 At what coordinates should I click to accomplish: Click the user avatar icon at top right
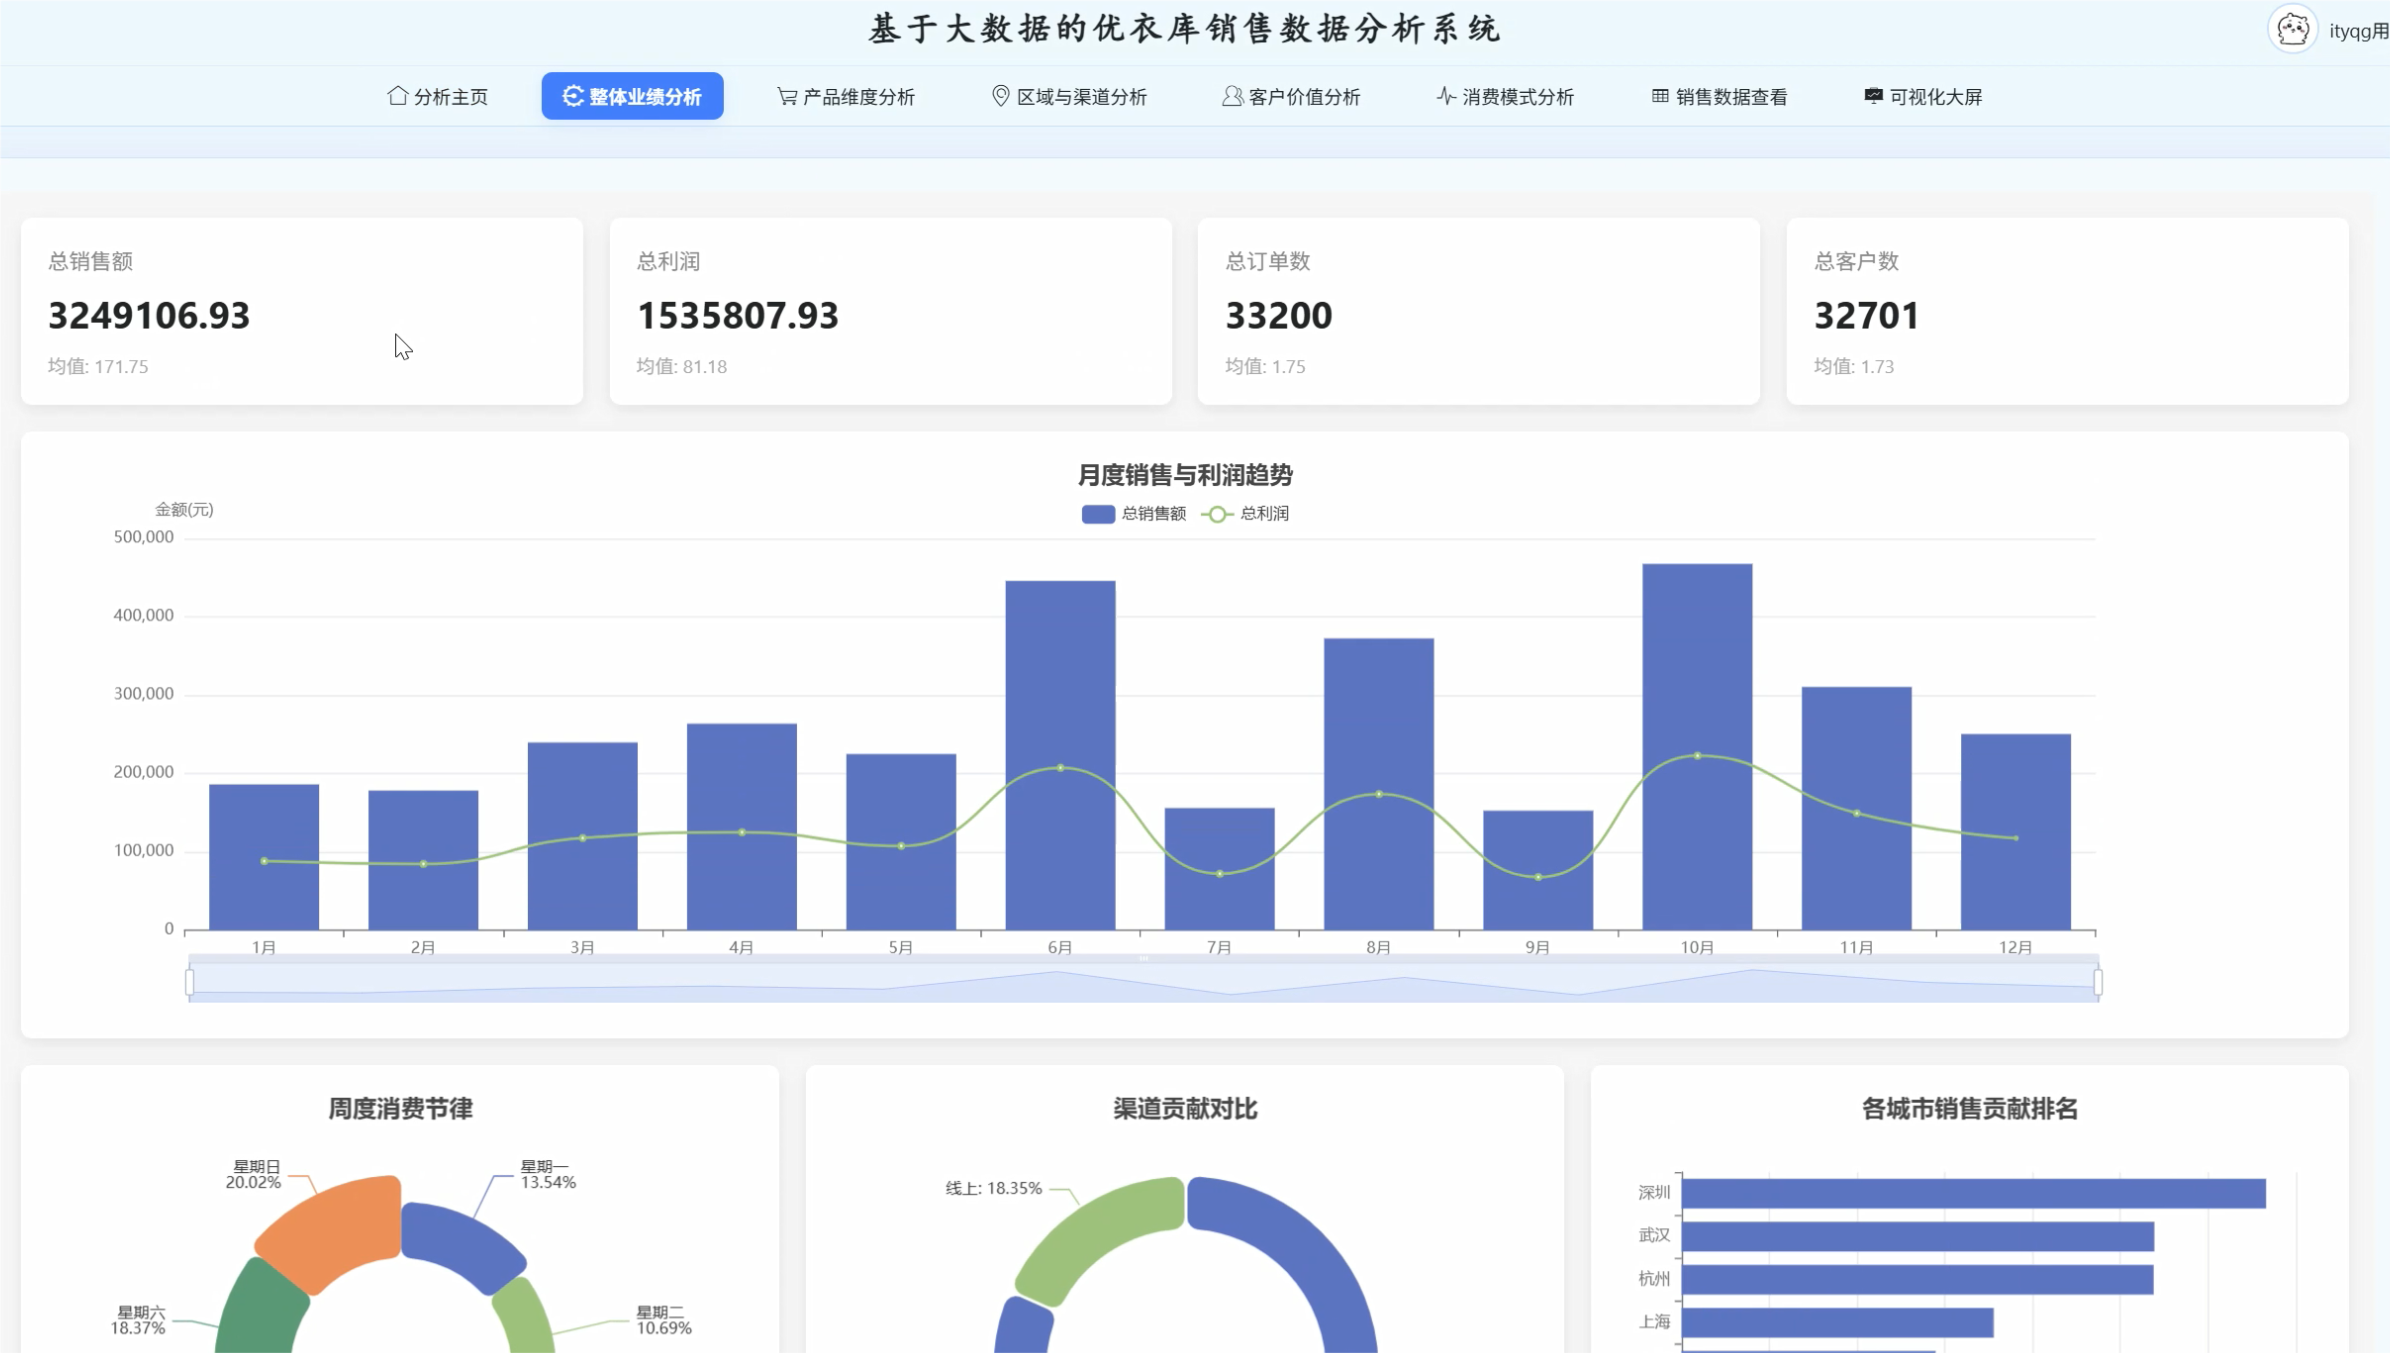click(x=2292, y=29)
